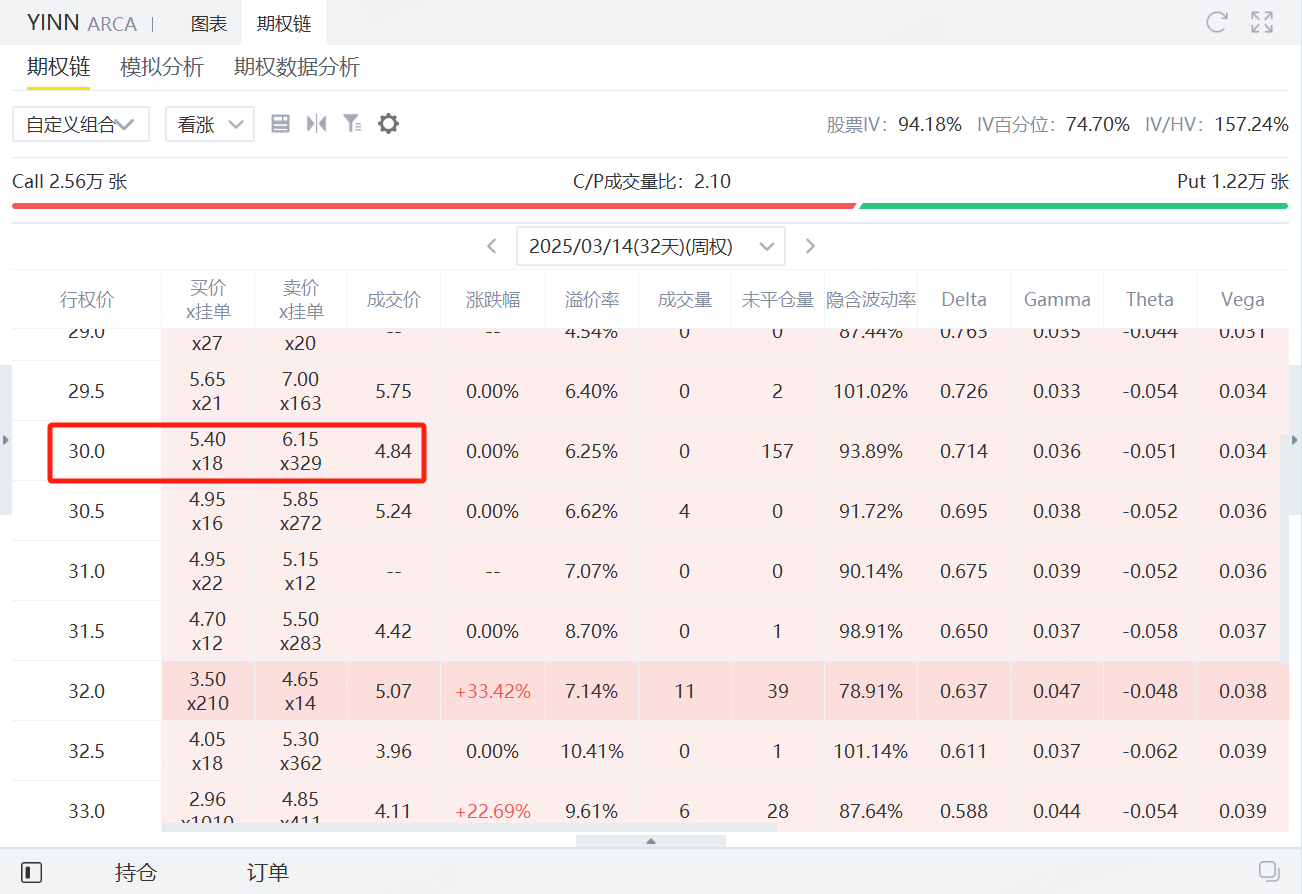Sort by the 涨跌幅 column header

click(x=493, y=299)
